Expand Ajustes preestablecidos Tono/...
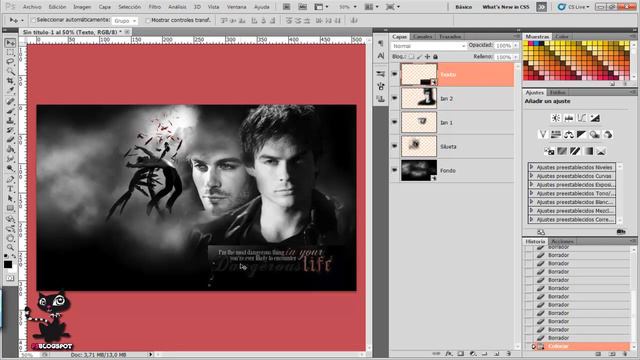Image resolution: width=640 pixels, height=360 pixels. (x=531, y=193)
